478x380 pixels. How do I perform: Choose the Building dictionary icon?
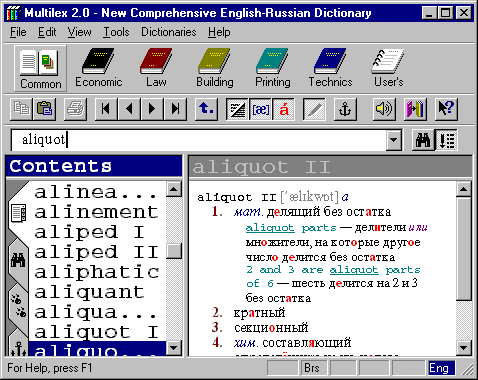pyautogui.click(x=215, y=68)
